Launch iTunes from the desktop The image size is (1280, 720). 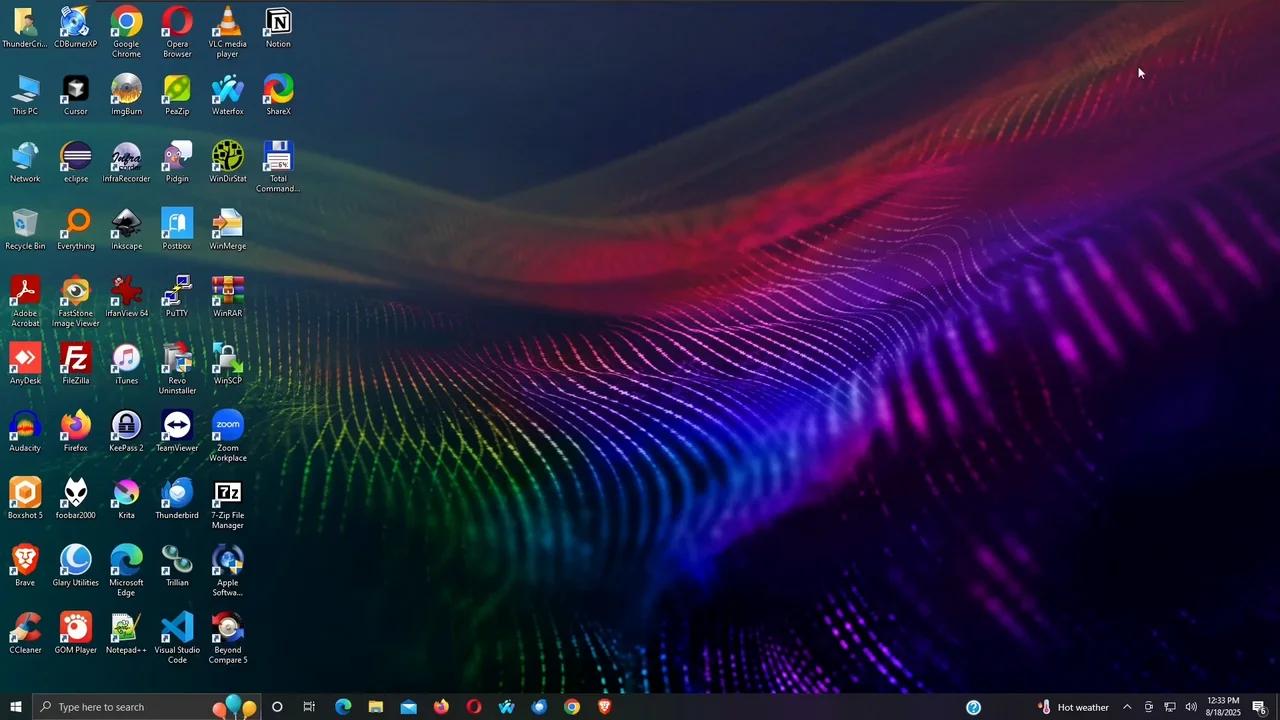click(x=126, y=363)
